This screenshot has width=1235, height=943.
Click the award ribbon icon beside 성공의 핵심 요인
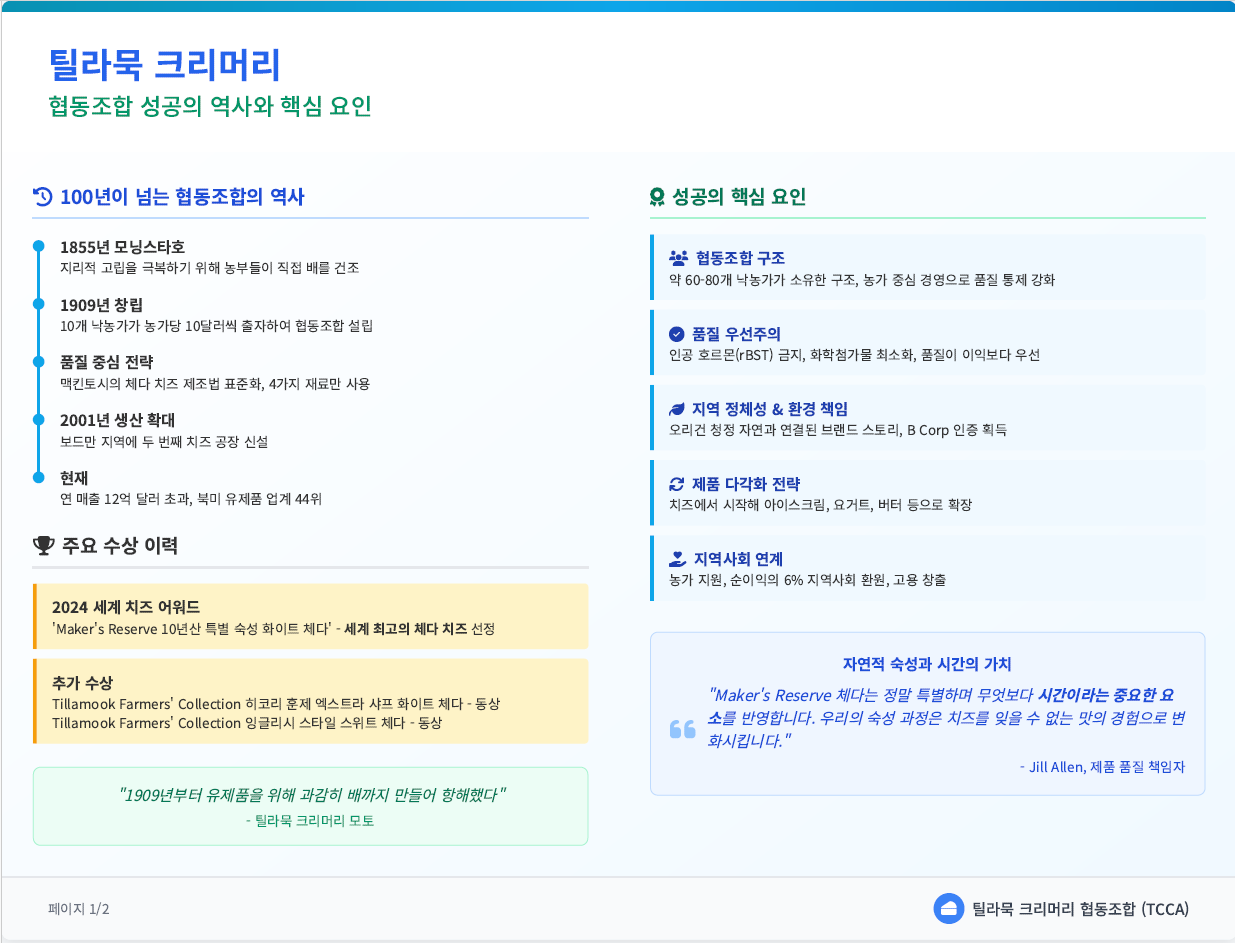click(x=657, y=197)
